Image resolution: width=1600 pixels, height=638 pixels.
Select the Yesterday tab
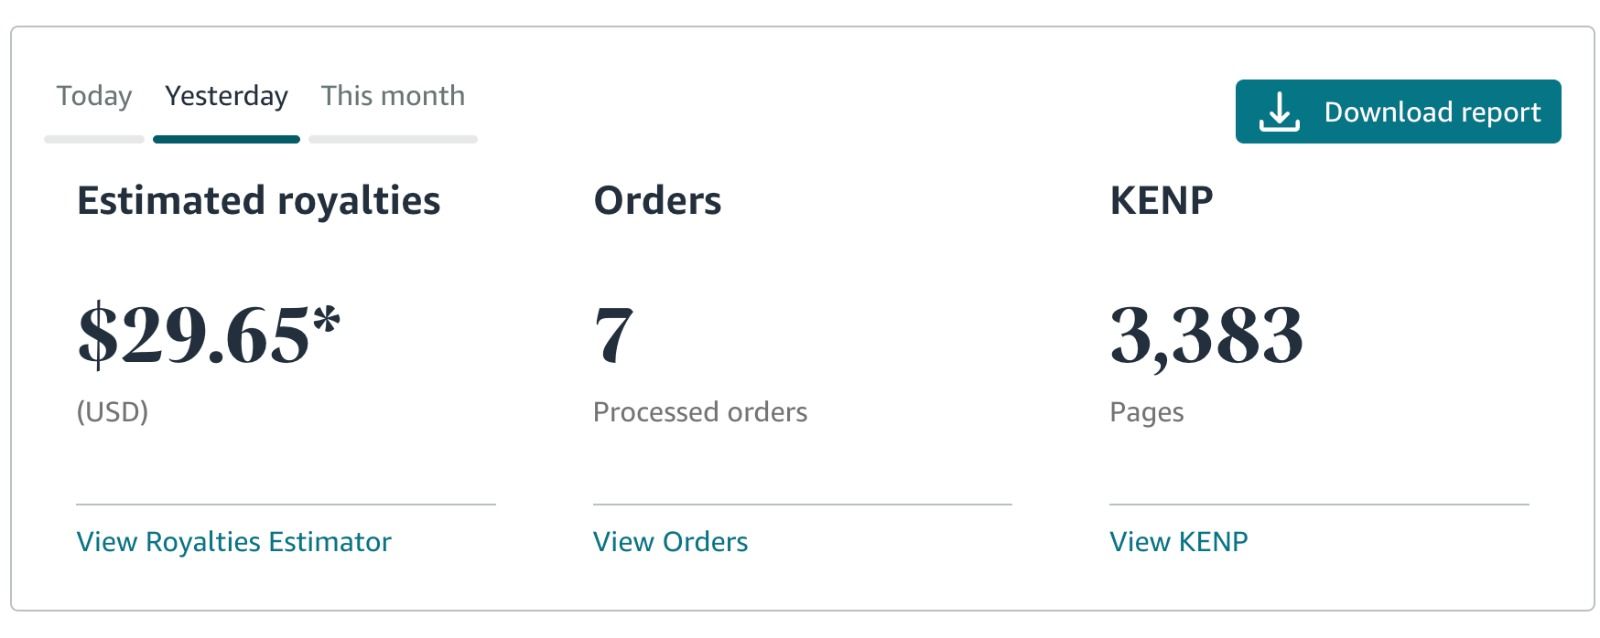click(x=226, y=96)
